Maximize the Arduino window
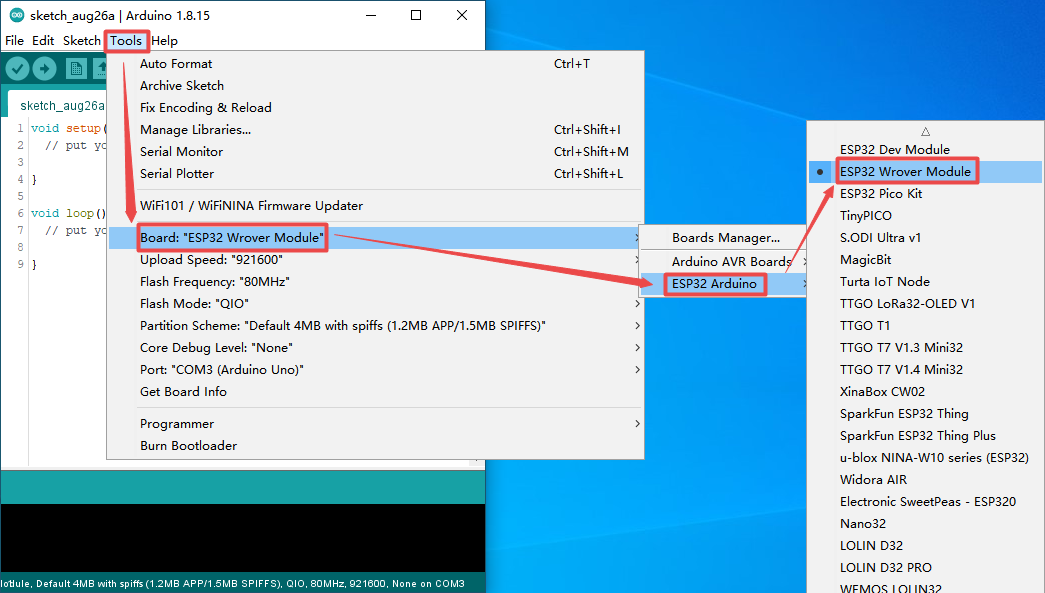1045x593 pixels. (x=416, y=15)
